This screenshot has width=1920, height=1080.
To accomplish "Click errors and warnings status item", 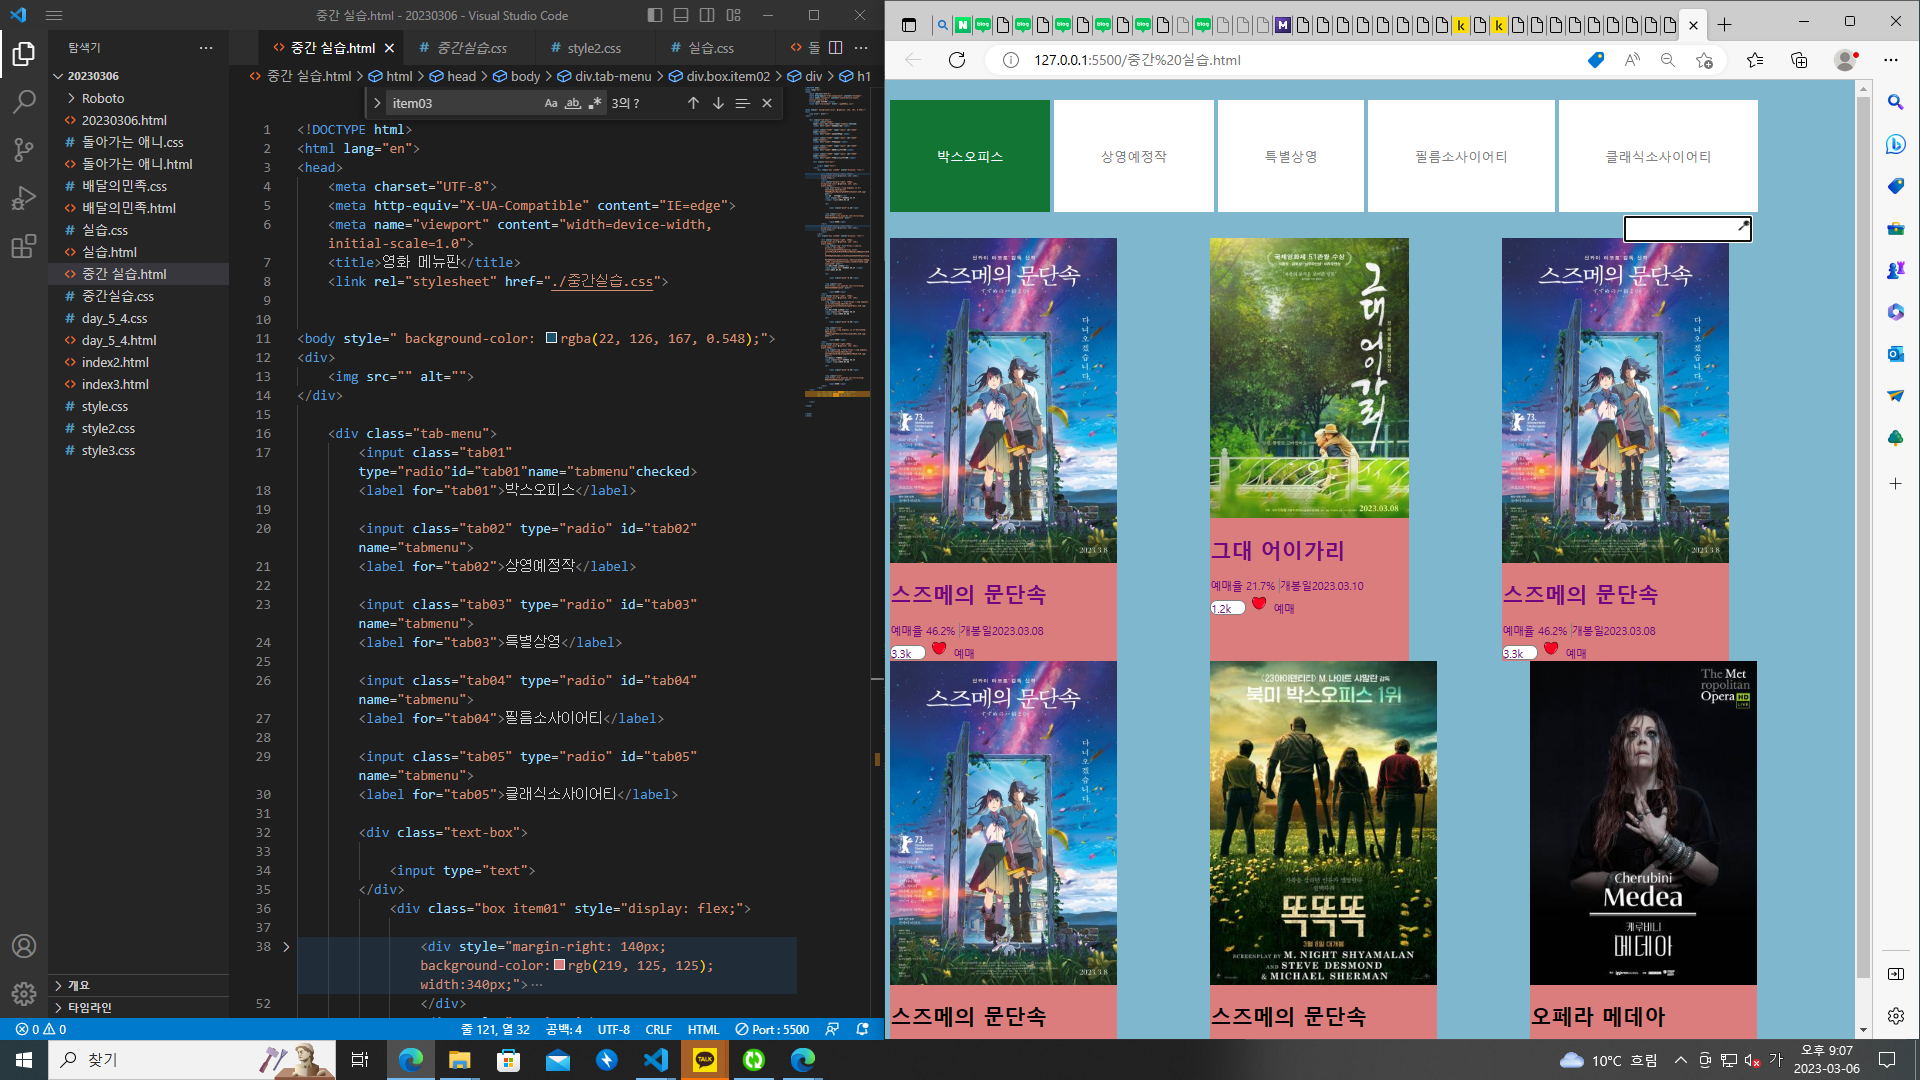I will click(x=41, y=1029).
